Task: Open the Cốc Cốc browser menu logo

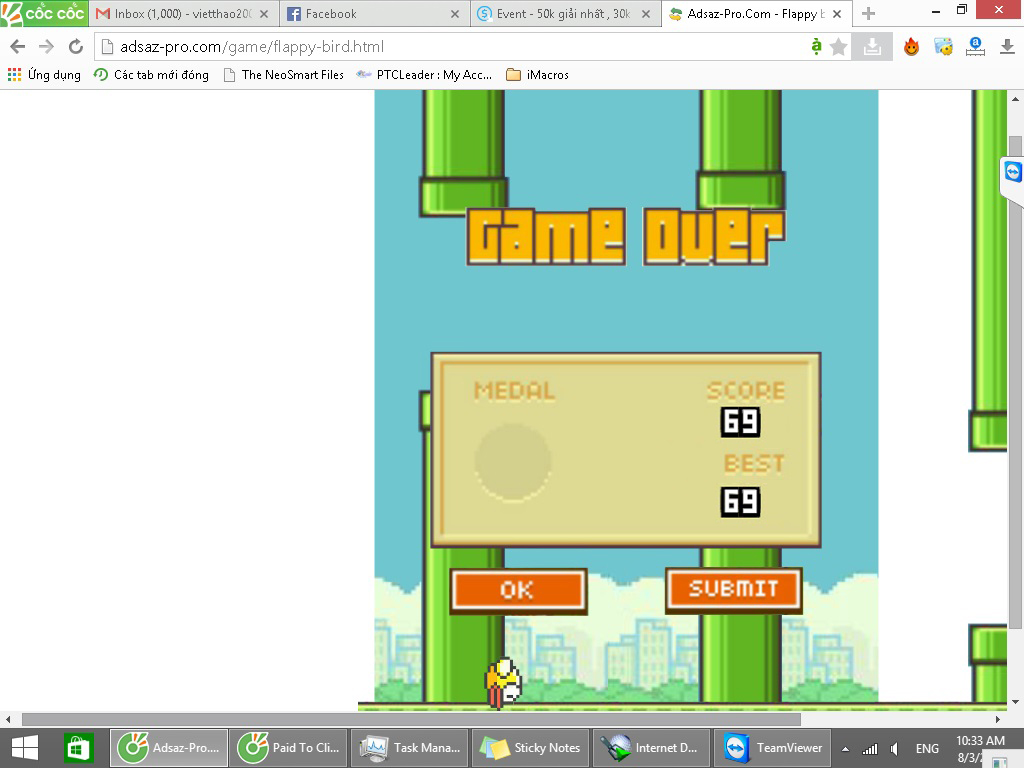Action: click(44, 13)
